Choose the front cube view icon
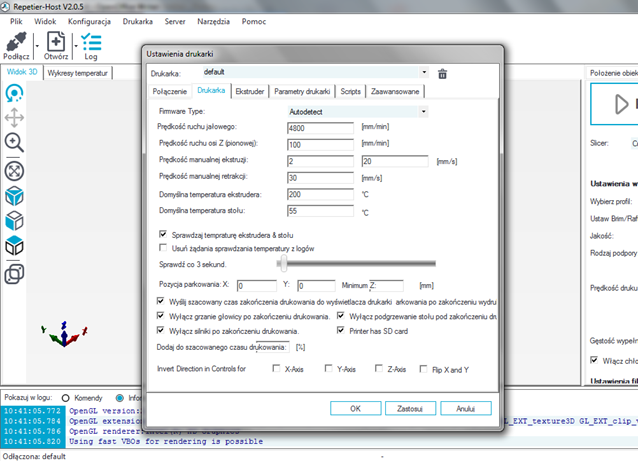This screenshot has width=638, height=461. (14, 221)
